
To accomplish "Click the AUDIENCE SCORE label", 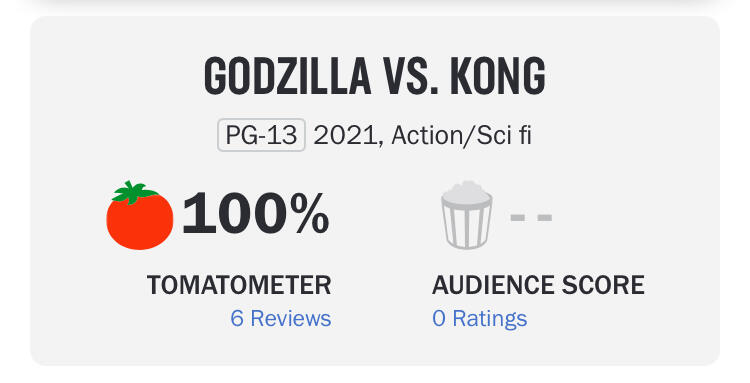I will (x=538, y=285).
